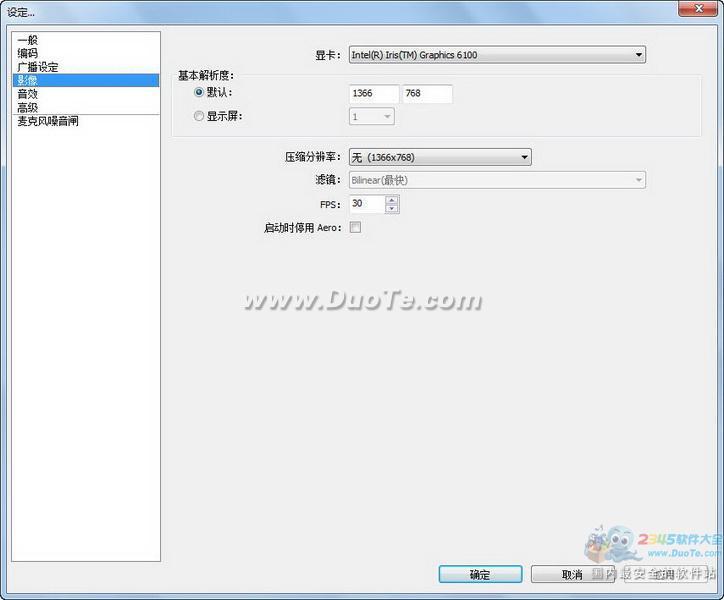This screenshot has height=600, width=724.
Task: Open the 滤镜 Bilinear filter dropdown
Action: coord(497,180)
